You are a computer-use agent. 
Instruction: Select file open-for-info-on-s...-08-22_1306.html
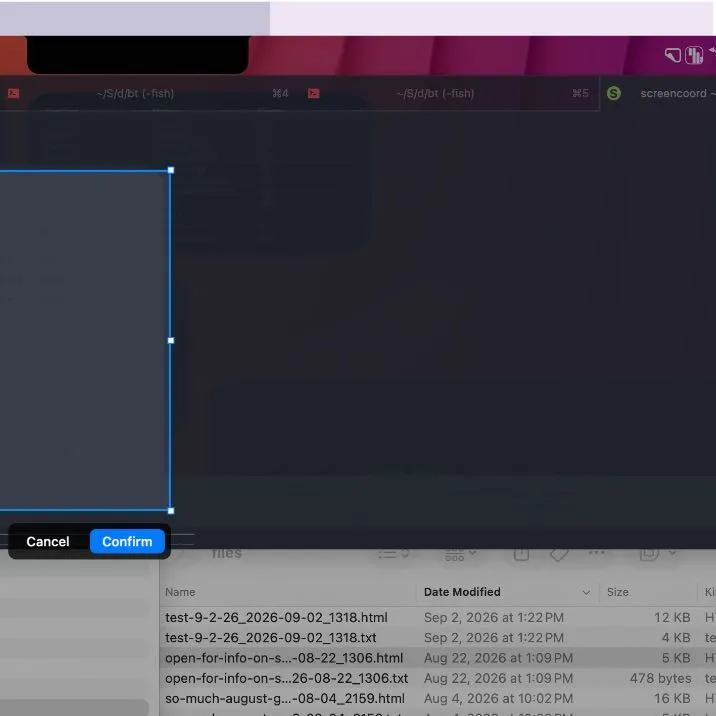[284, 658]
